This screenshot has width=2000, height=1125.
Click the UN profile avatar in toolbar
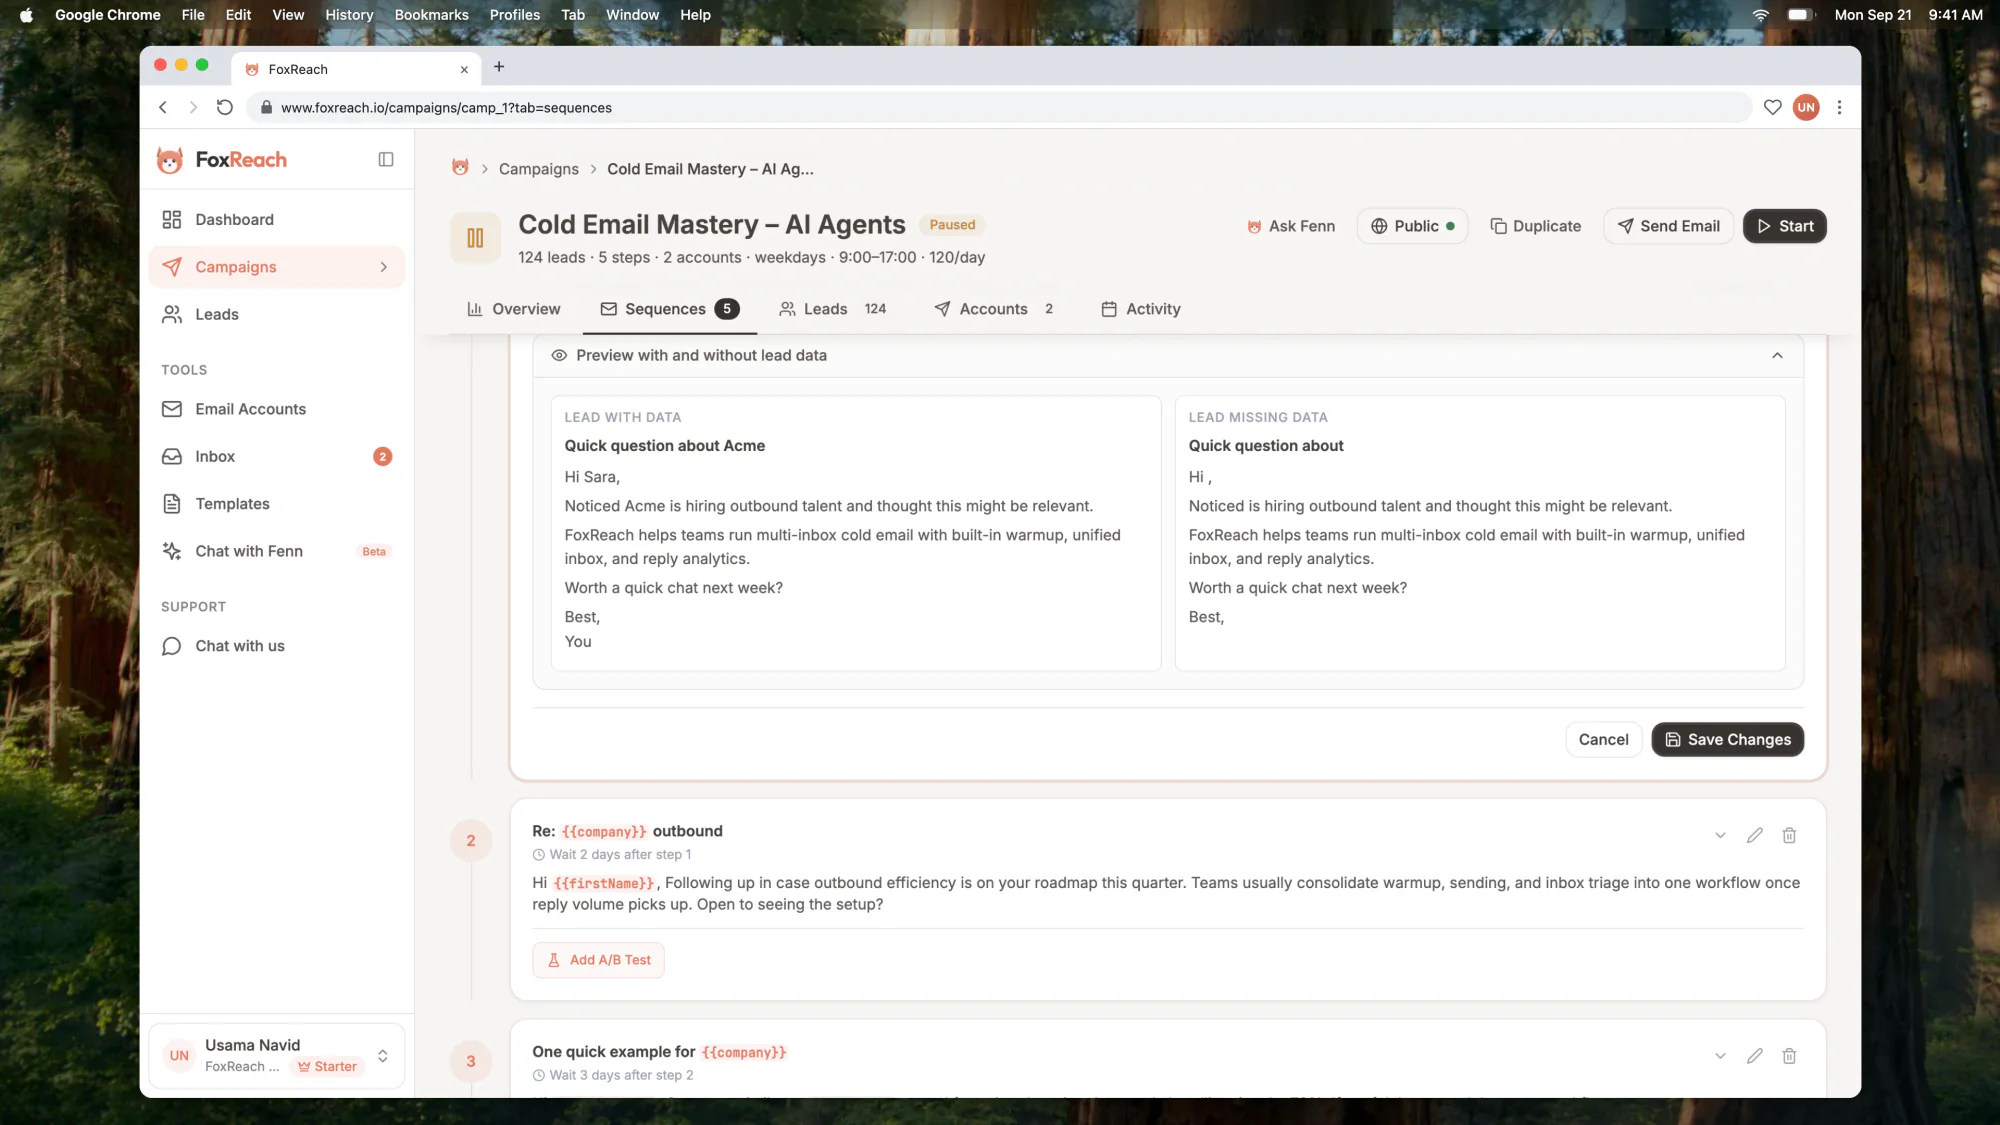(1806, 107)
